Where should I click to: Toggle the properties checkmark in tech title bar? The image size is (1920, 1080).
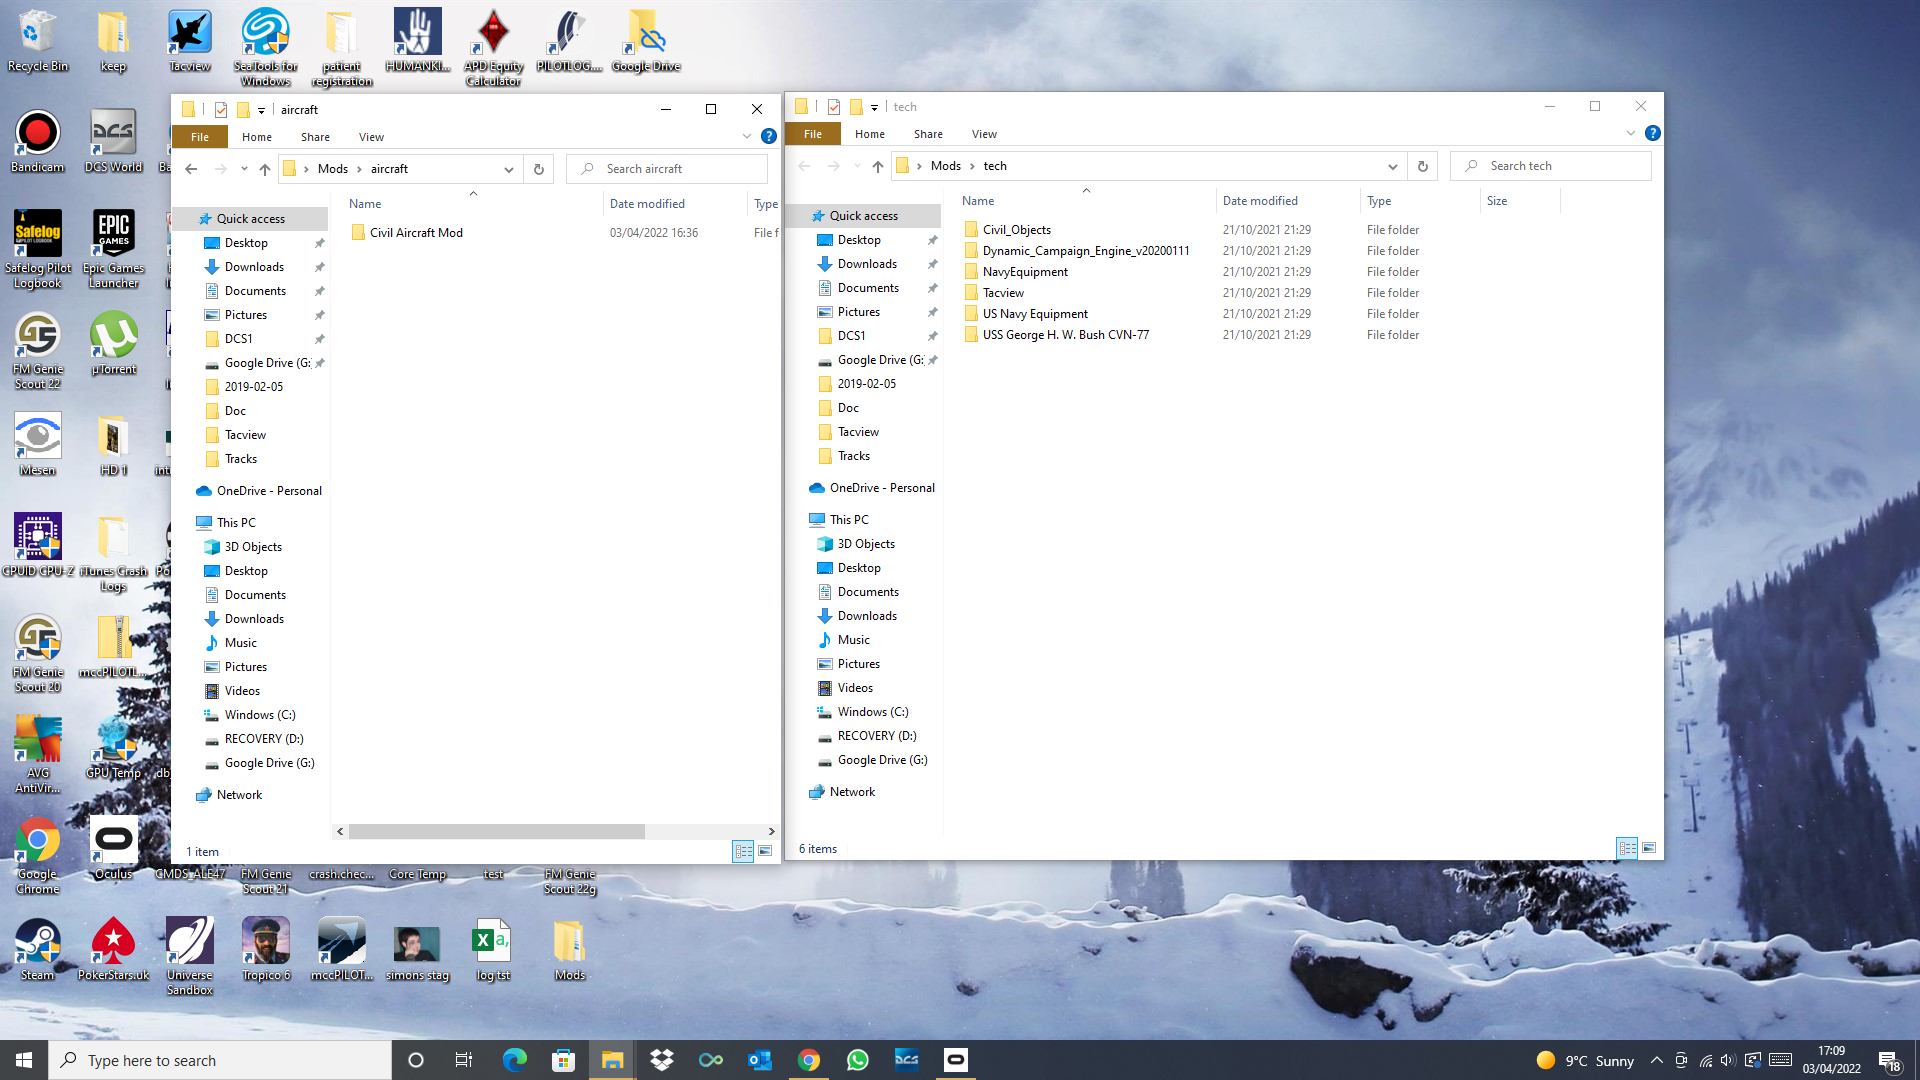point(834,107)
